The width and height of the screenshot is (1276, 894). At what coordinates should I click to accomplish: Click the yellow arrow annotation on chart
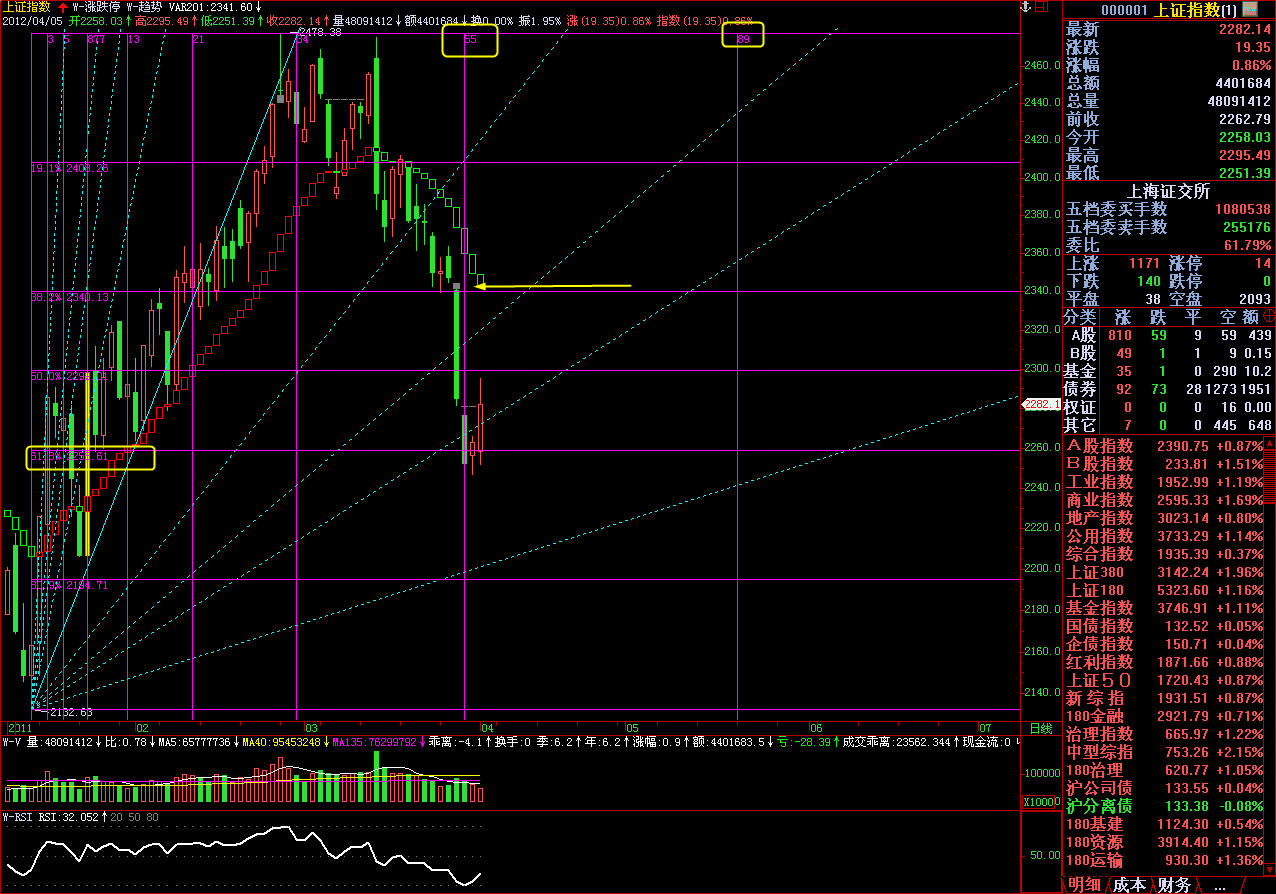[x=552, y=287]
